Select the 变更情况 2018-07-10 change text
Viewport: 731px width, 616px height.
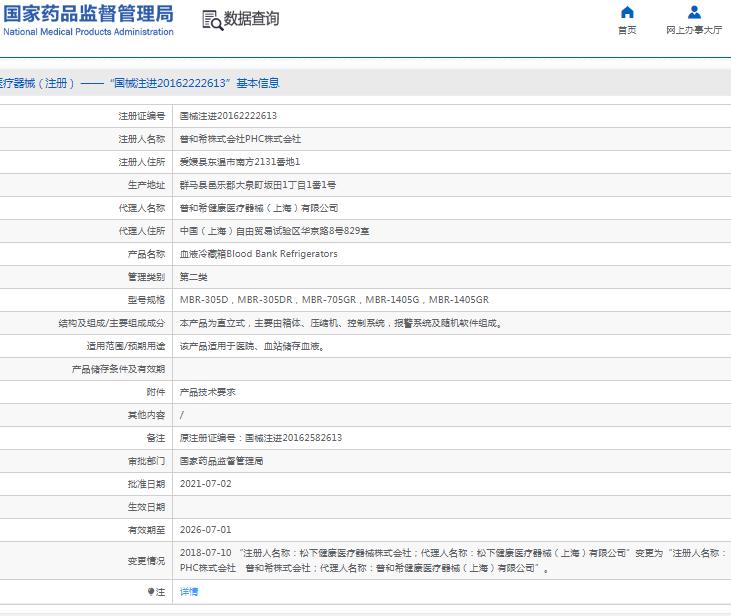click(x=453, y=561)
